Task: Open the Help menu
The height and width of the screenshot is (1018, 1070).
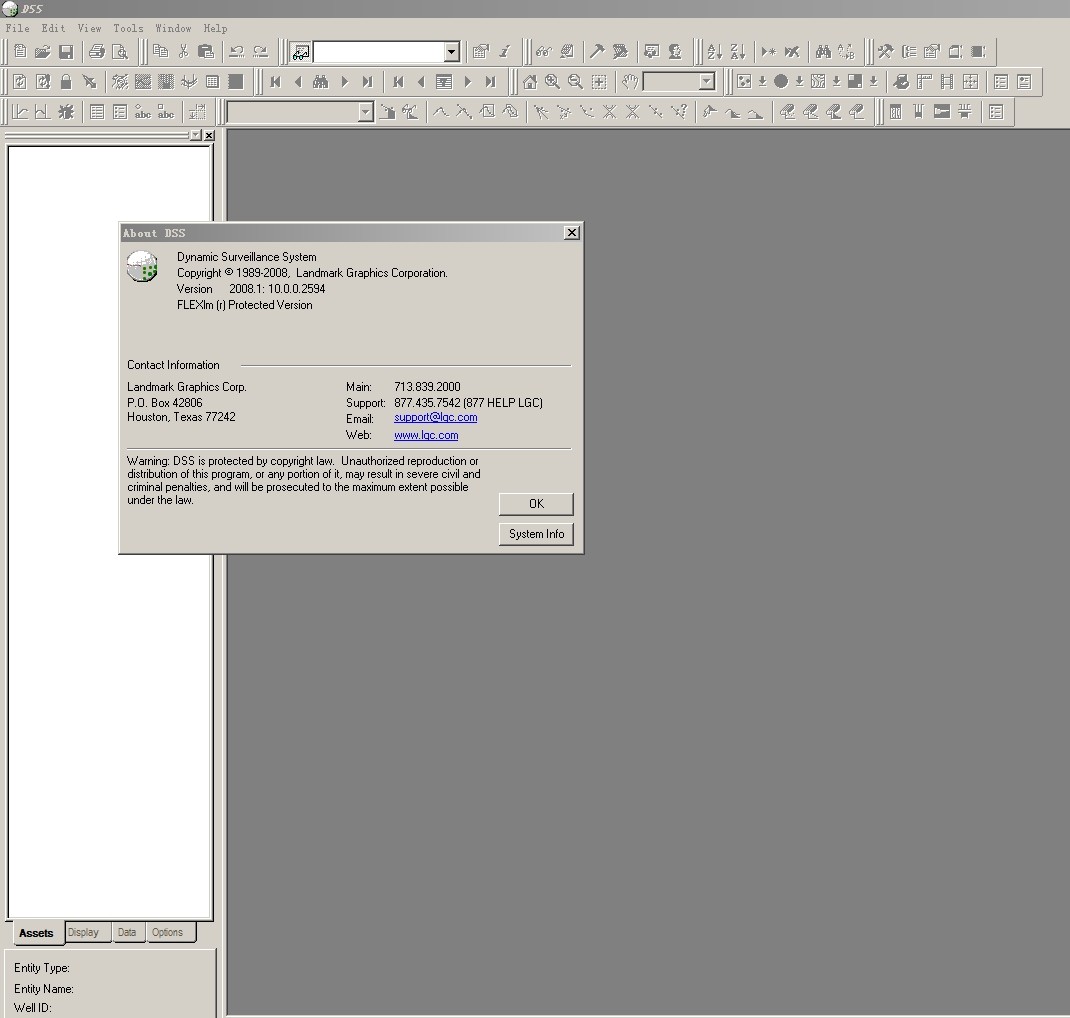Action: tap(216, 28)
